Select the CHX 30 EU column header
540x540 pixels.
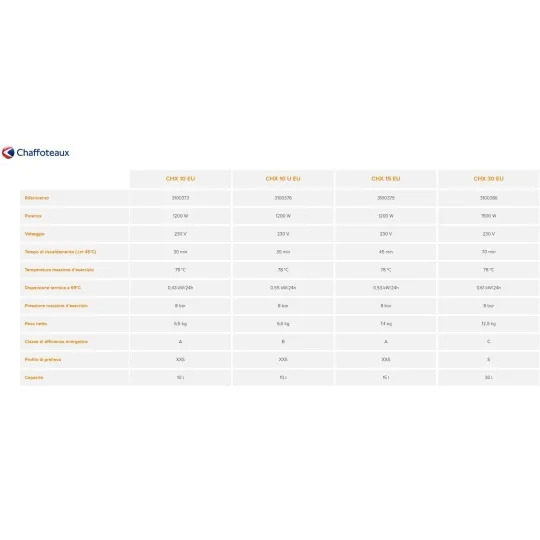click(488, 179)
